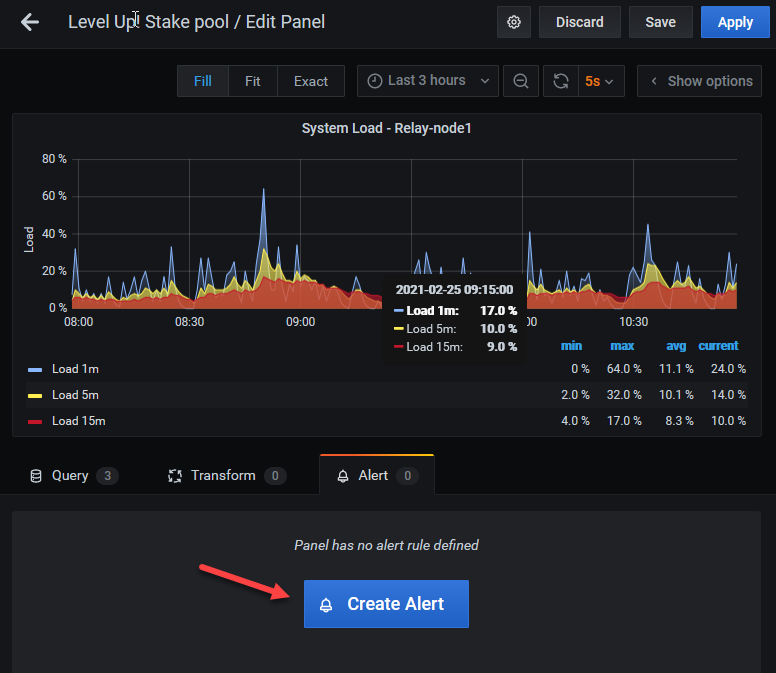Viewport: 776px width, 673px height.
Task: Sort legend by the max column header
Action: [622, 346]
